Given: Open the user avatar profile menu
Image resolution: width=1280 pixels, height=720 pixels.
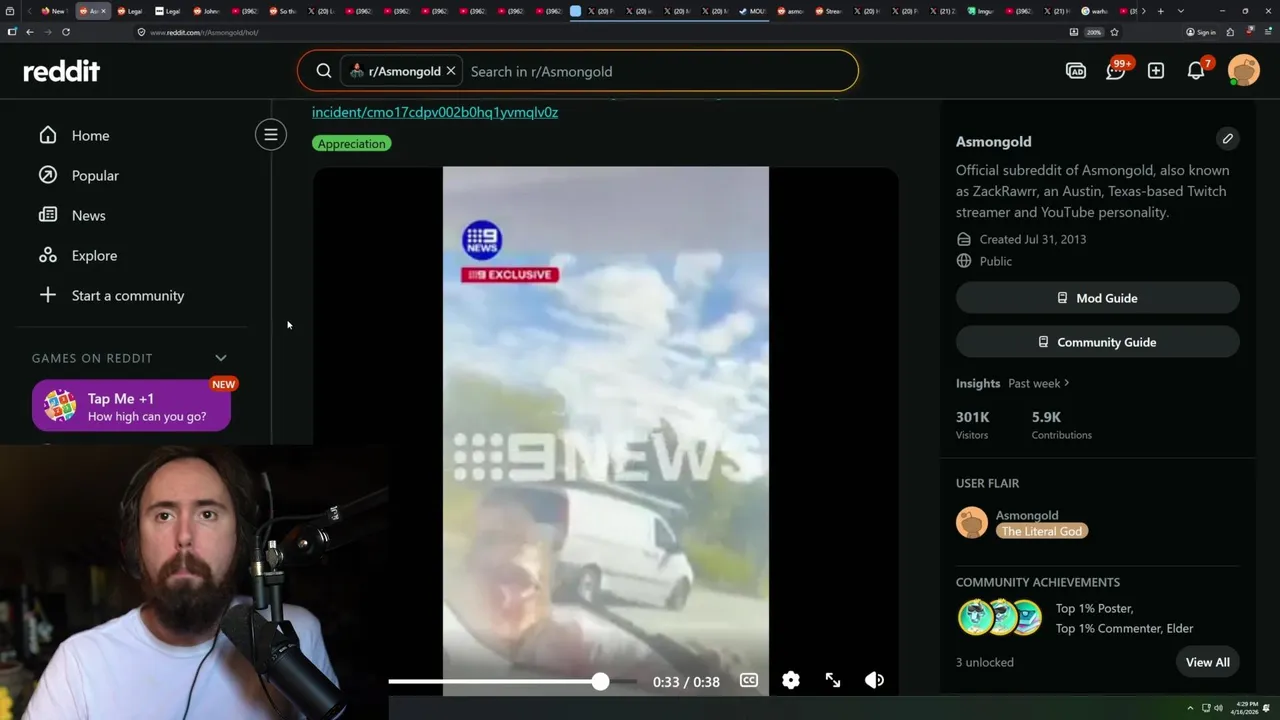Looking at the screenshot, I should pos(1244,71).
